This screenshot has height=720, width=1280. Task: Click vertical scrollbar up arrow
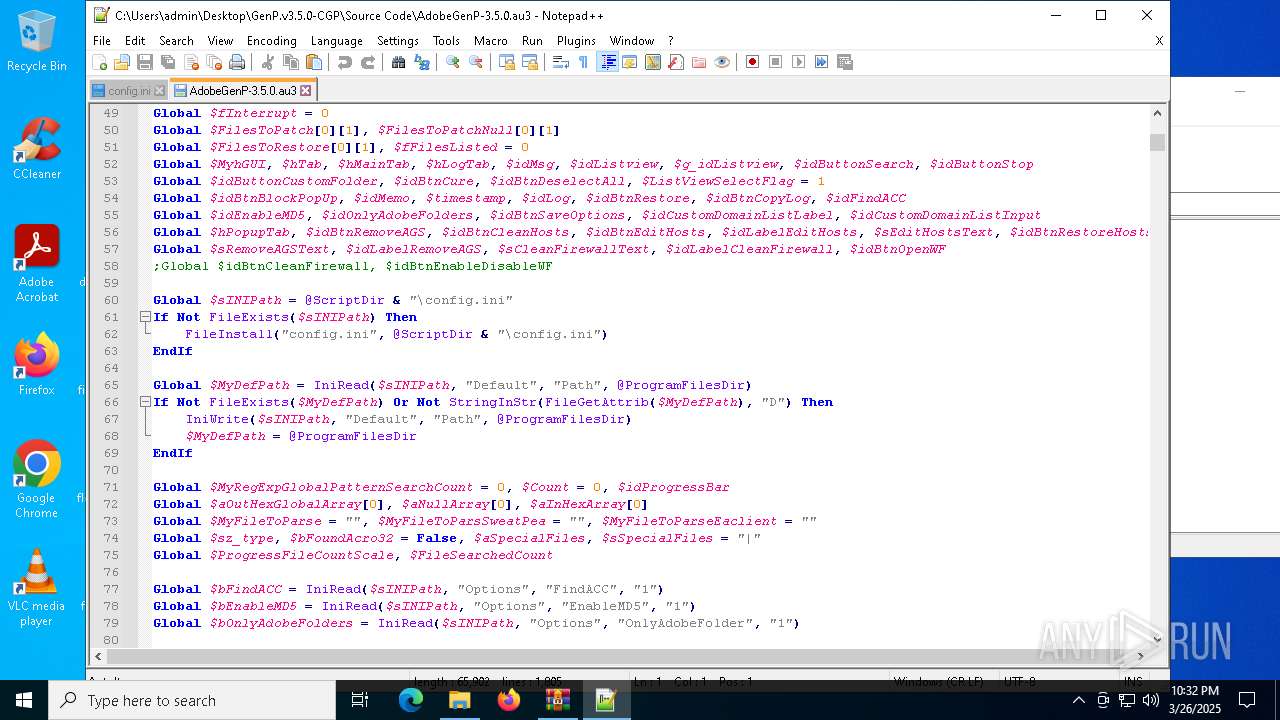[1157, 113]
